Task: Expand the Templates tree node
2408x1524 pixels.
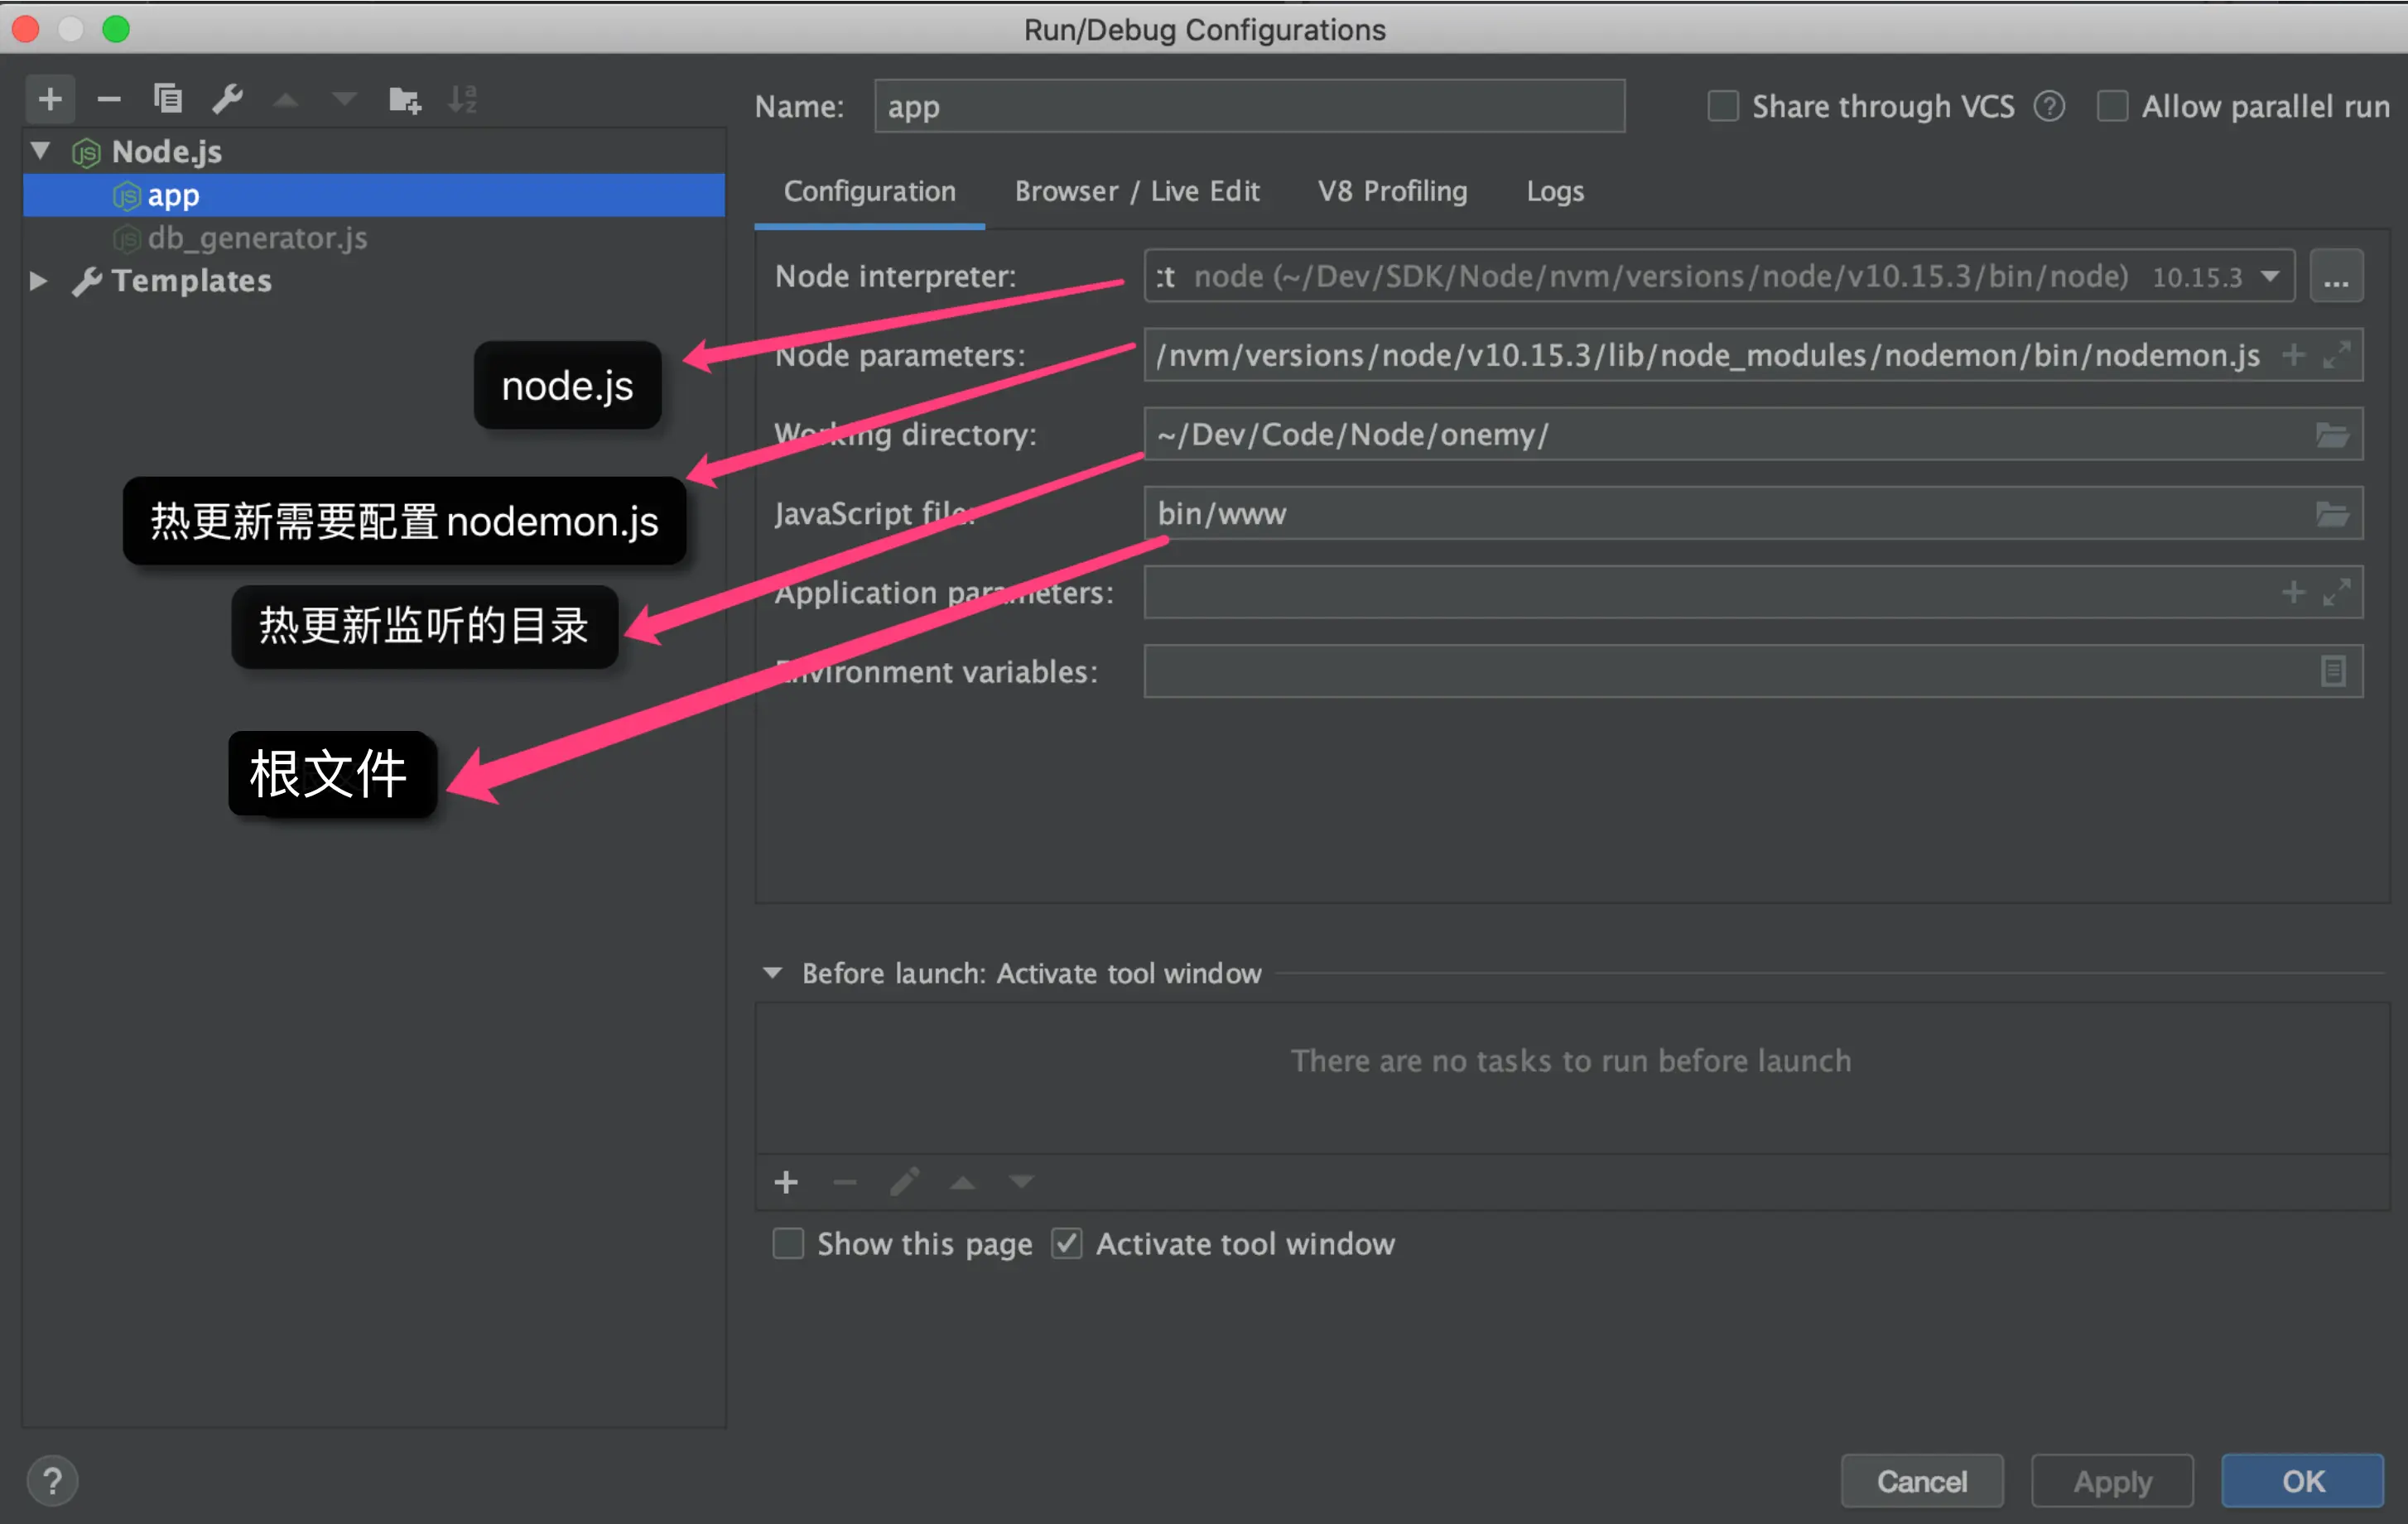Action: [38, 281]
